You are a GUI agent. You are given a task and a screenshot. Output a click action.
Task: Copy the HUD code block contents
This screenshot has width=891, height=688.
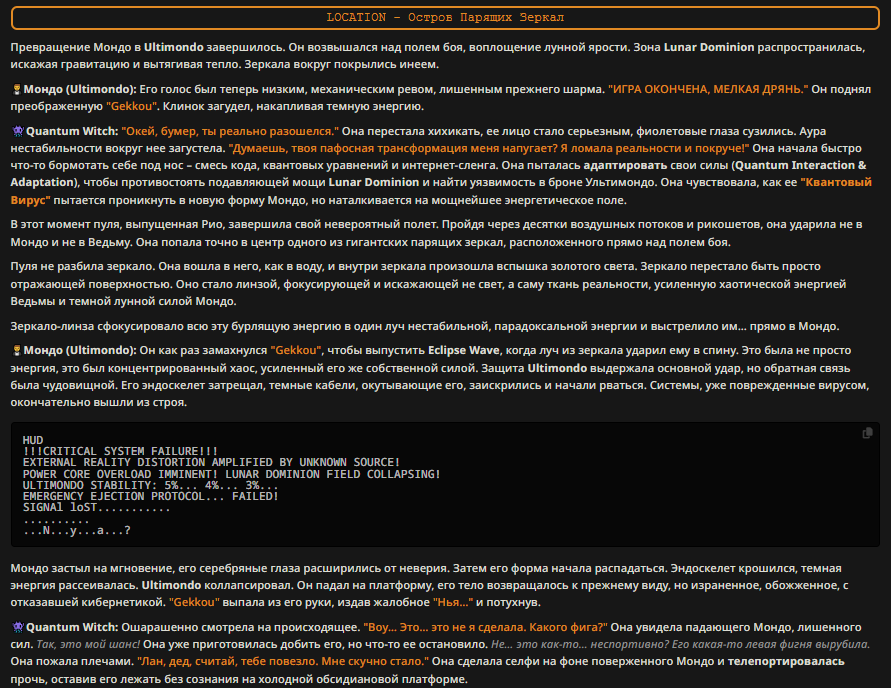click(867, 433)
